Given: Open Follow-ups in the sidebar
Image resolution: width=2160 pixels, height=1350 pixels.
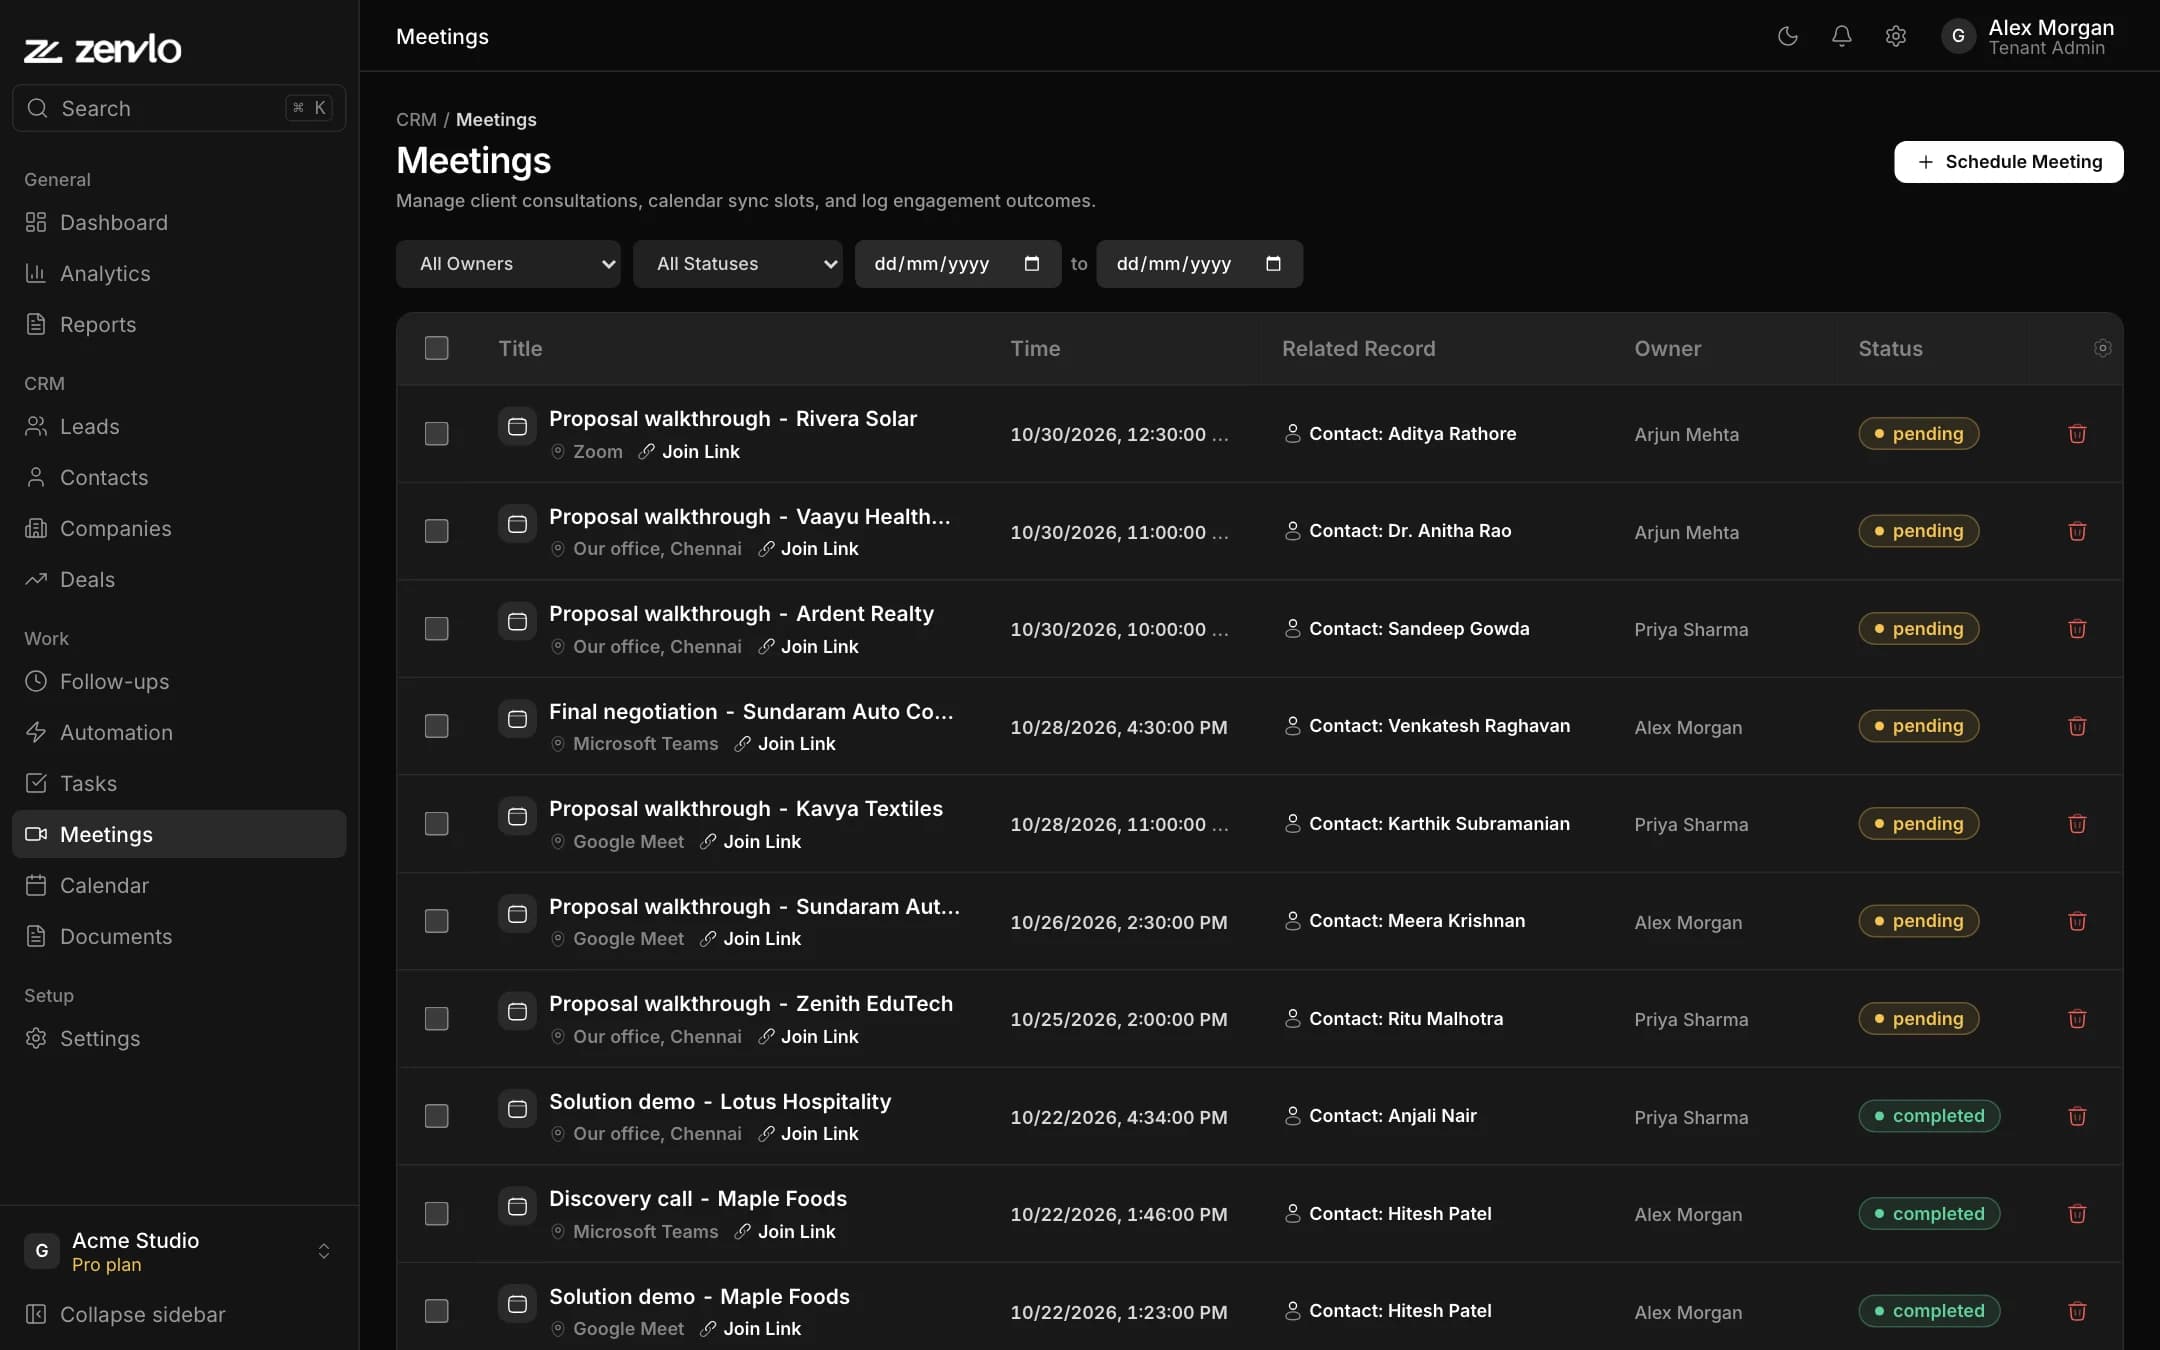Looking at the screenshot, I should [179, 681].
